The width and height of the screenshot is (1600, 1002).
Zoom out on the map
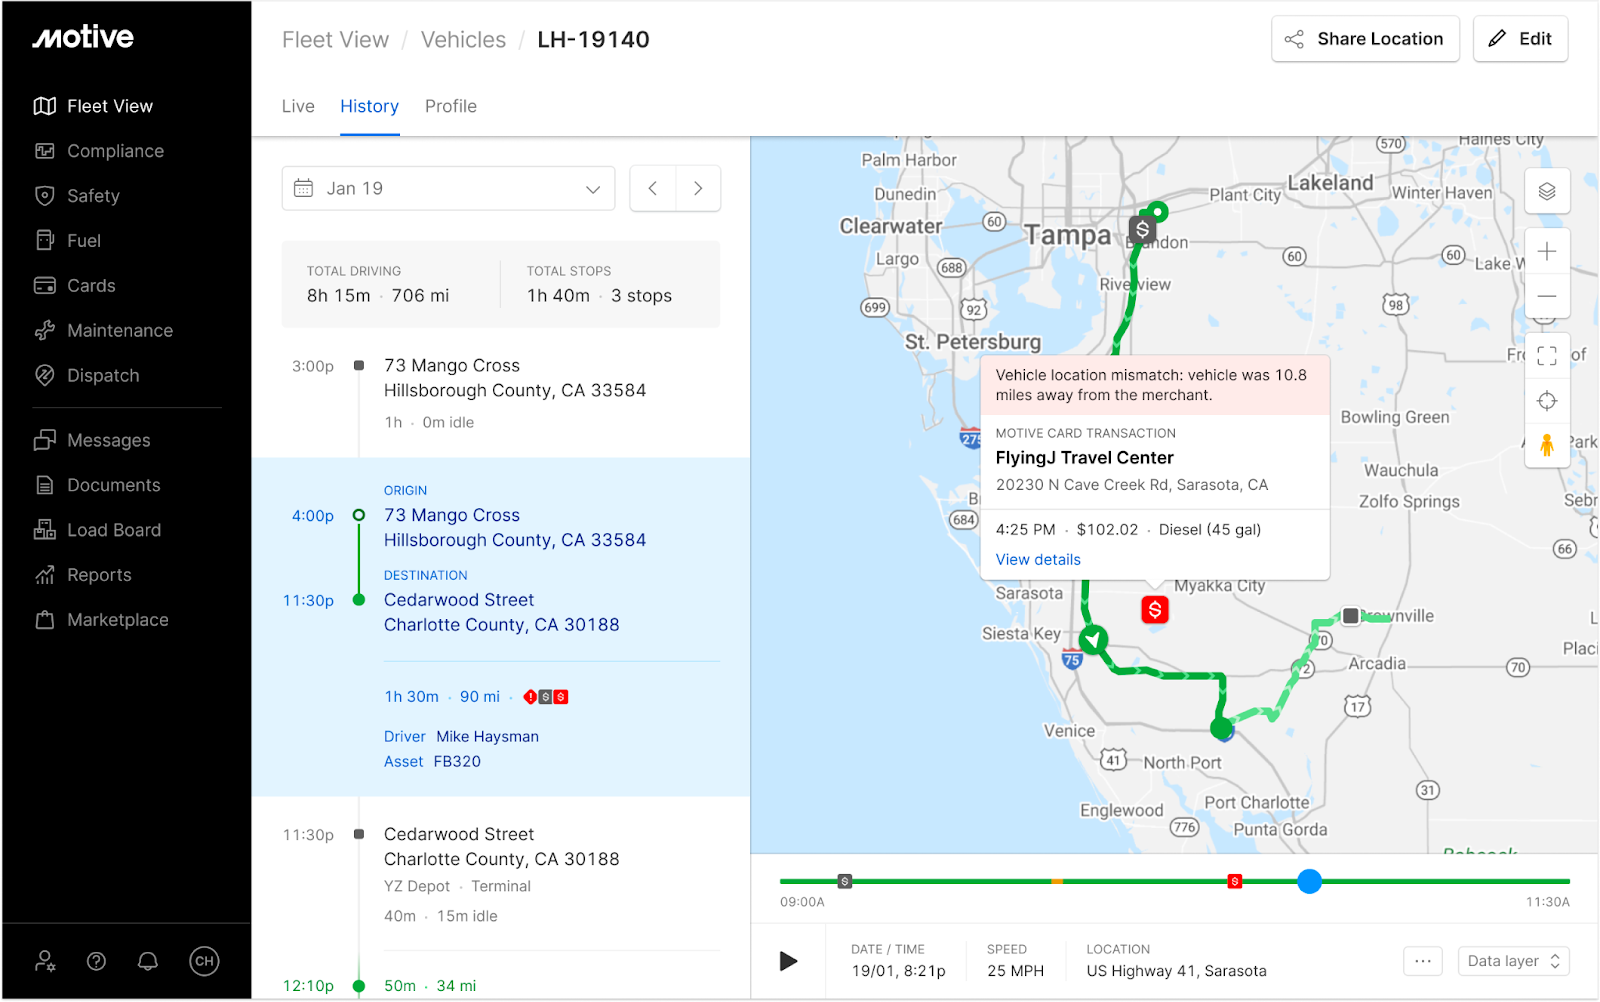click(1547, 296)
